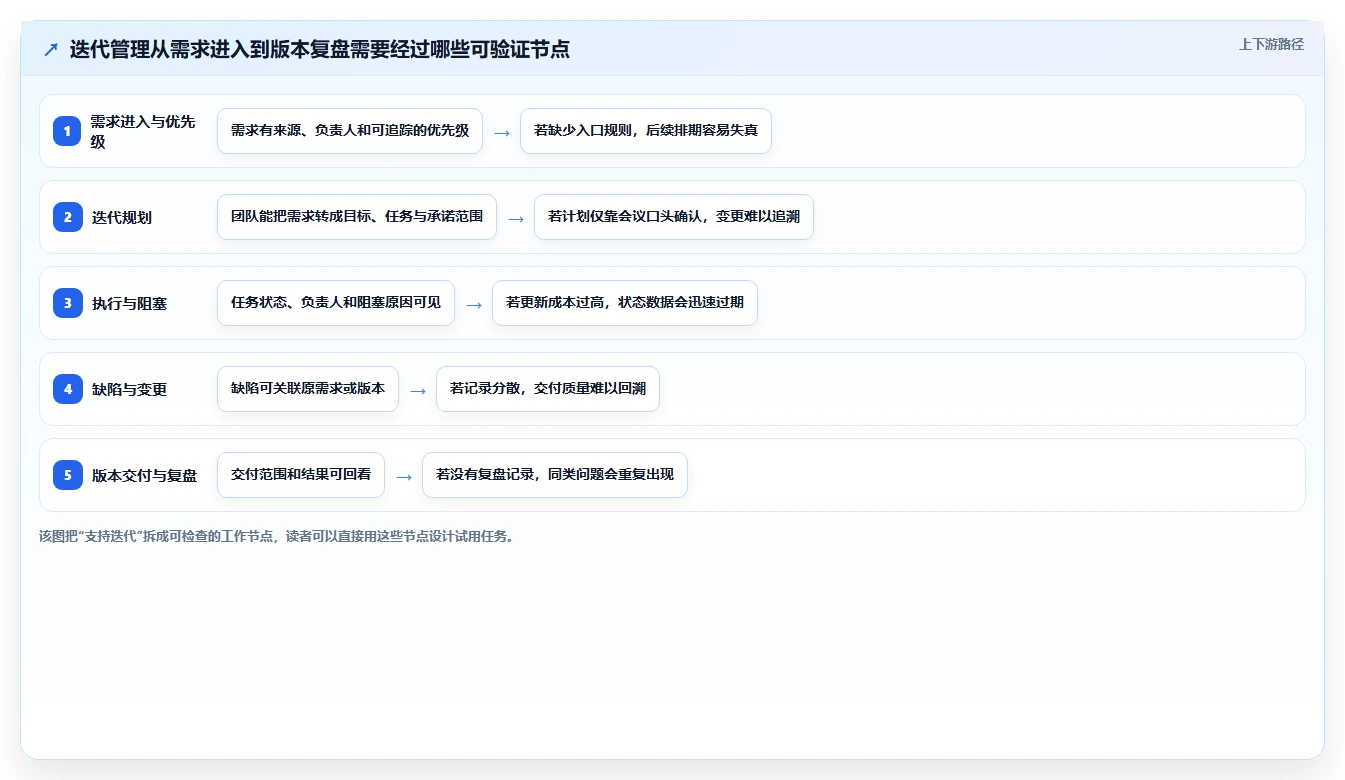Click the headline about 迭代管理 verifiable nodes
The width and height of the screenshot is (1345, 780).
click(320, 50)
